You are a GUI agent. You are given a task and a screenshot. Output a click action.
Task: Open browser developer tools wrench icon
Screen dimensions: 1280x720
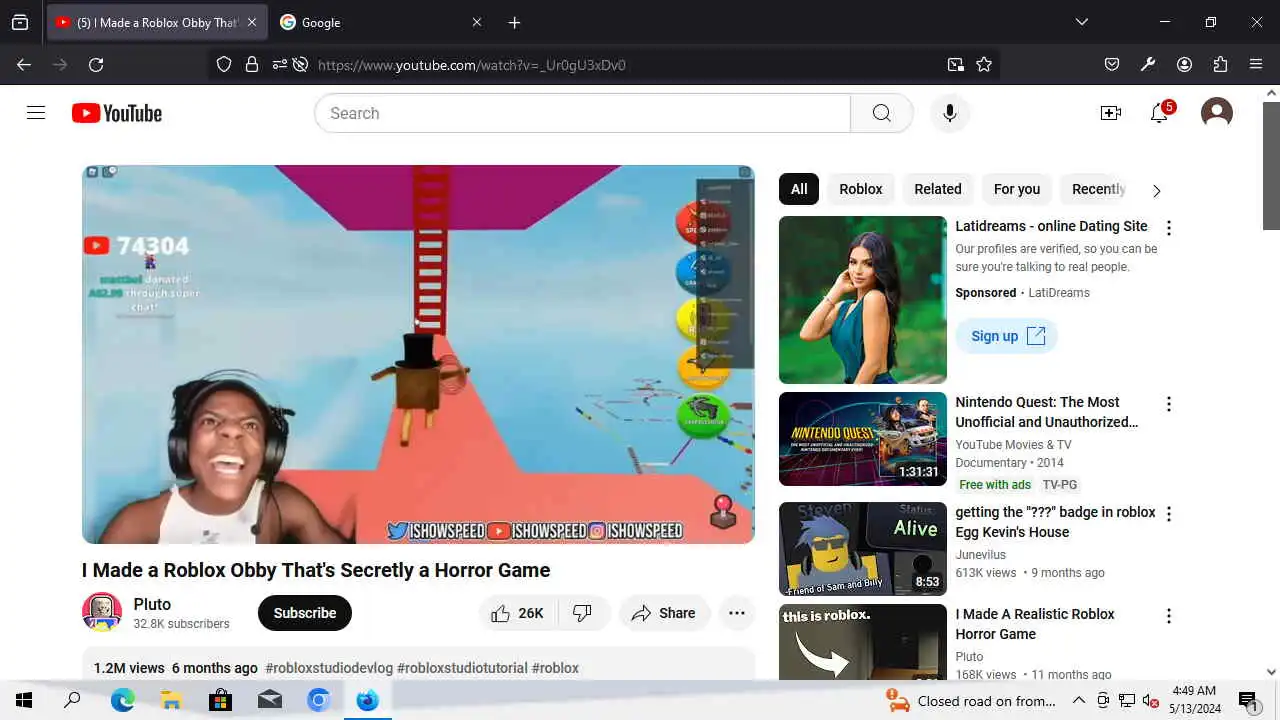click(1148, 64)
